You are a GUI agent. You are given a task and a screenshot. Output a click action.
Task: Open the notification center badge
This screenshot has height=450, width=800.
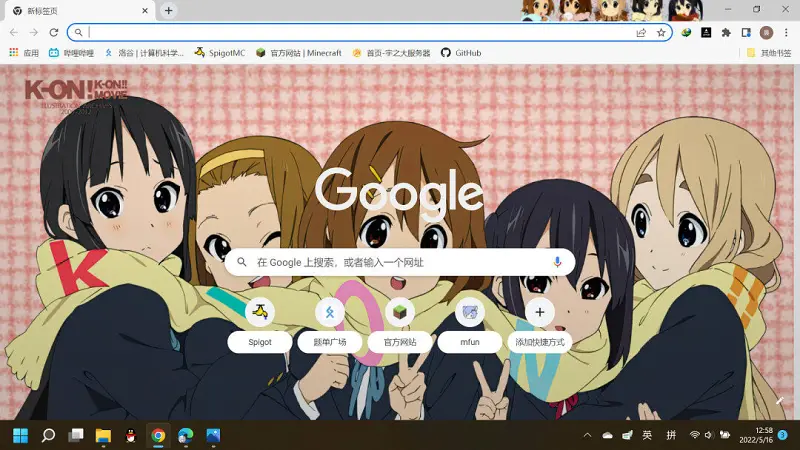click(x=783, y=435)
